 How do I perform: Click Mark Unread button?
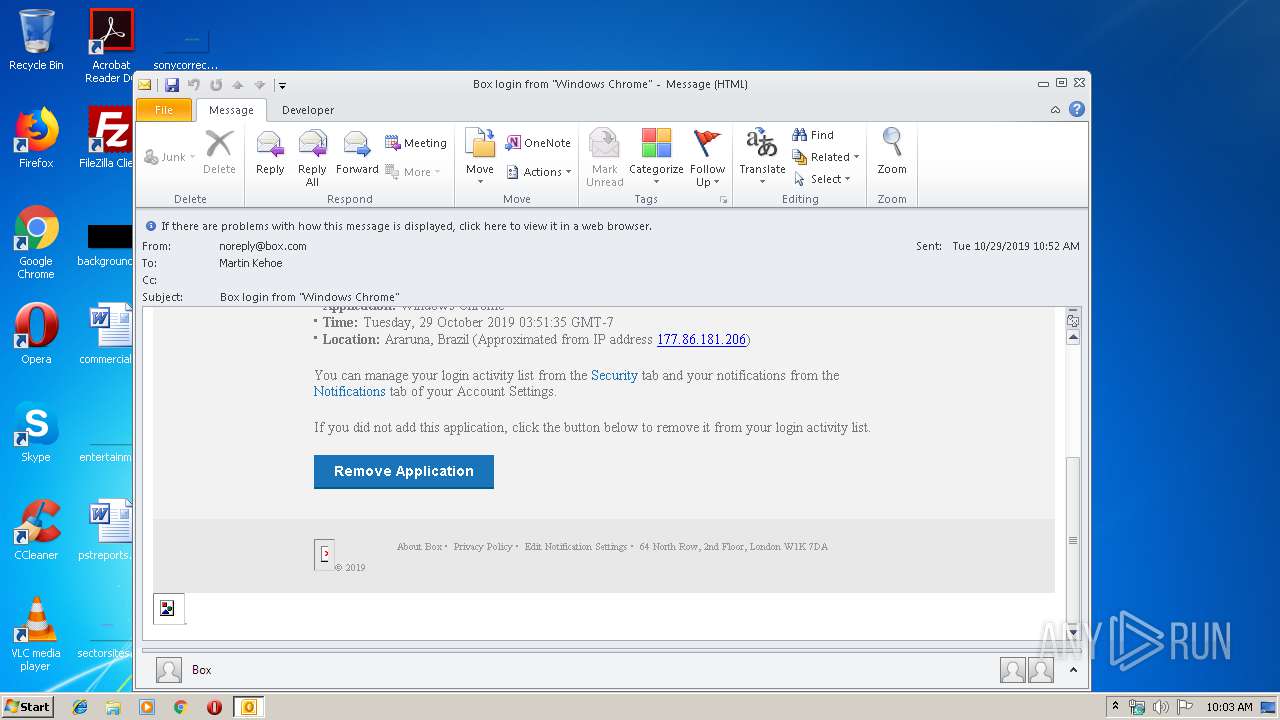(604, 158)
